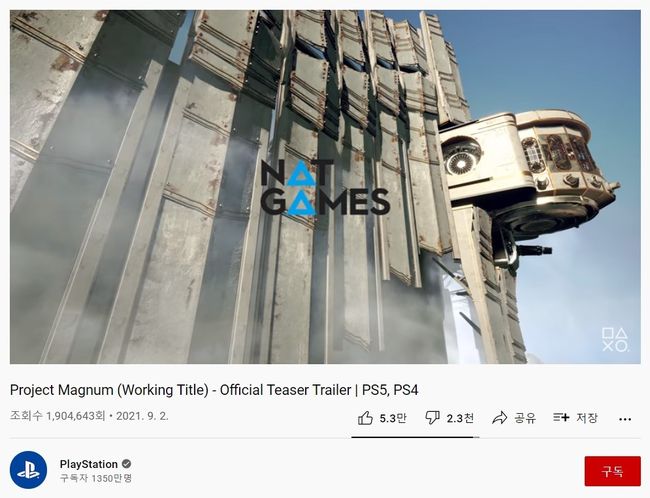Screen dimensions: 650x498
Task: Click the NAT GAMES logo in video
Action: tap(325, 188)
